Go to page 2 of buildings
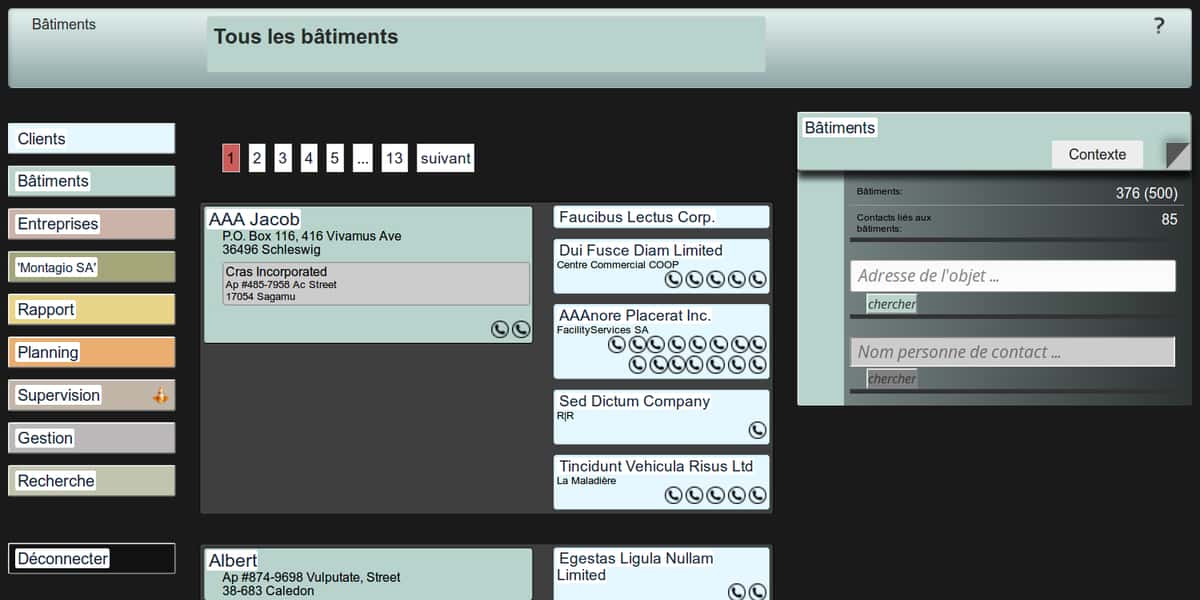This screenshot has width=1200, height=600. (x=257, y=158)
